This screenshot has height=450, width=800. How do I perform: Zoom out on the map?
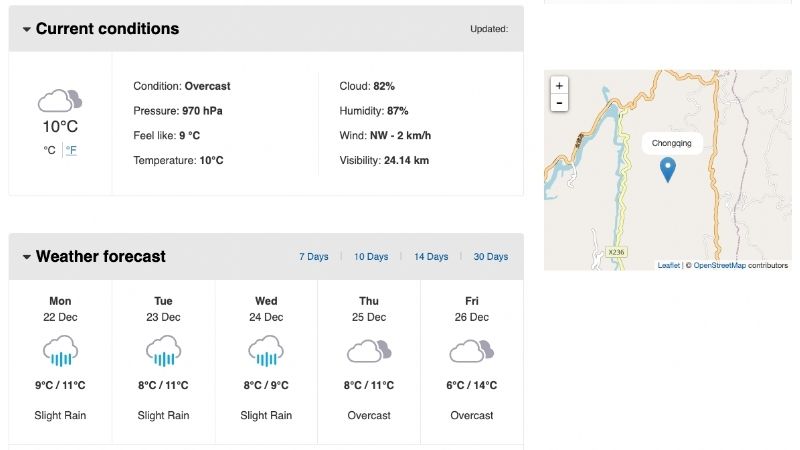559,103
